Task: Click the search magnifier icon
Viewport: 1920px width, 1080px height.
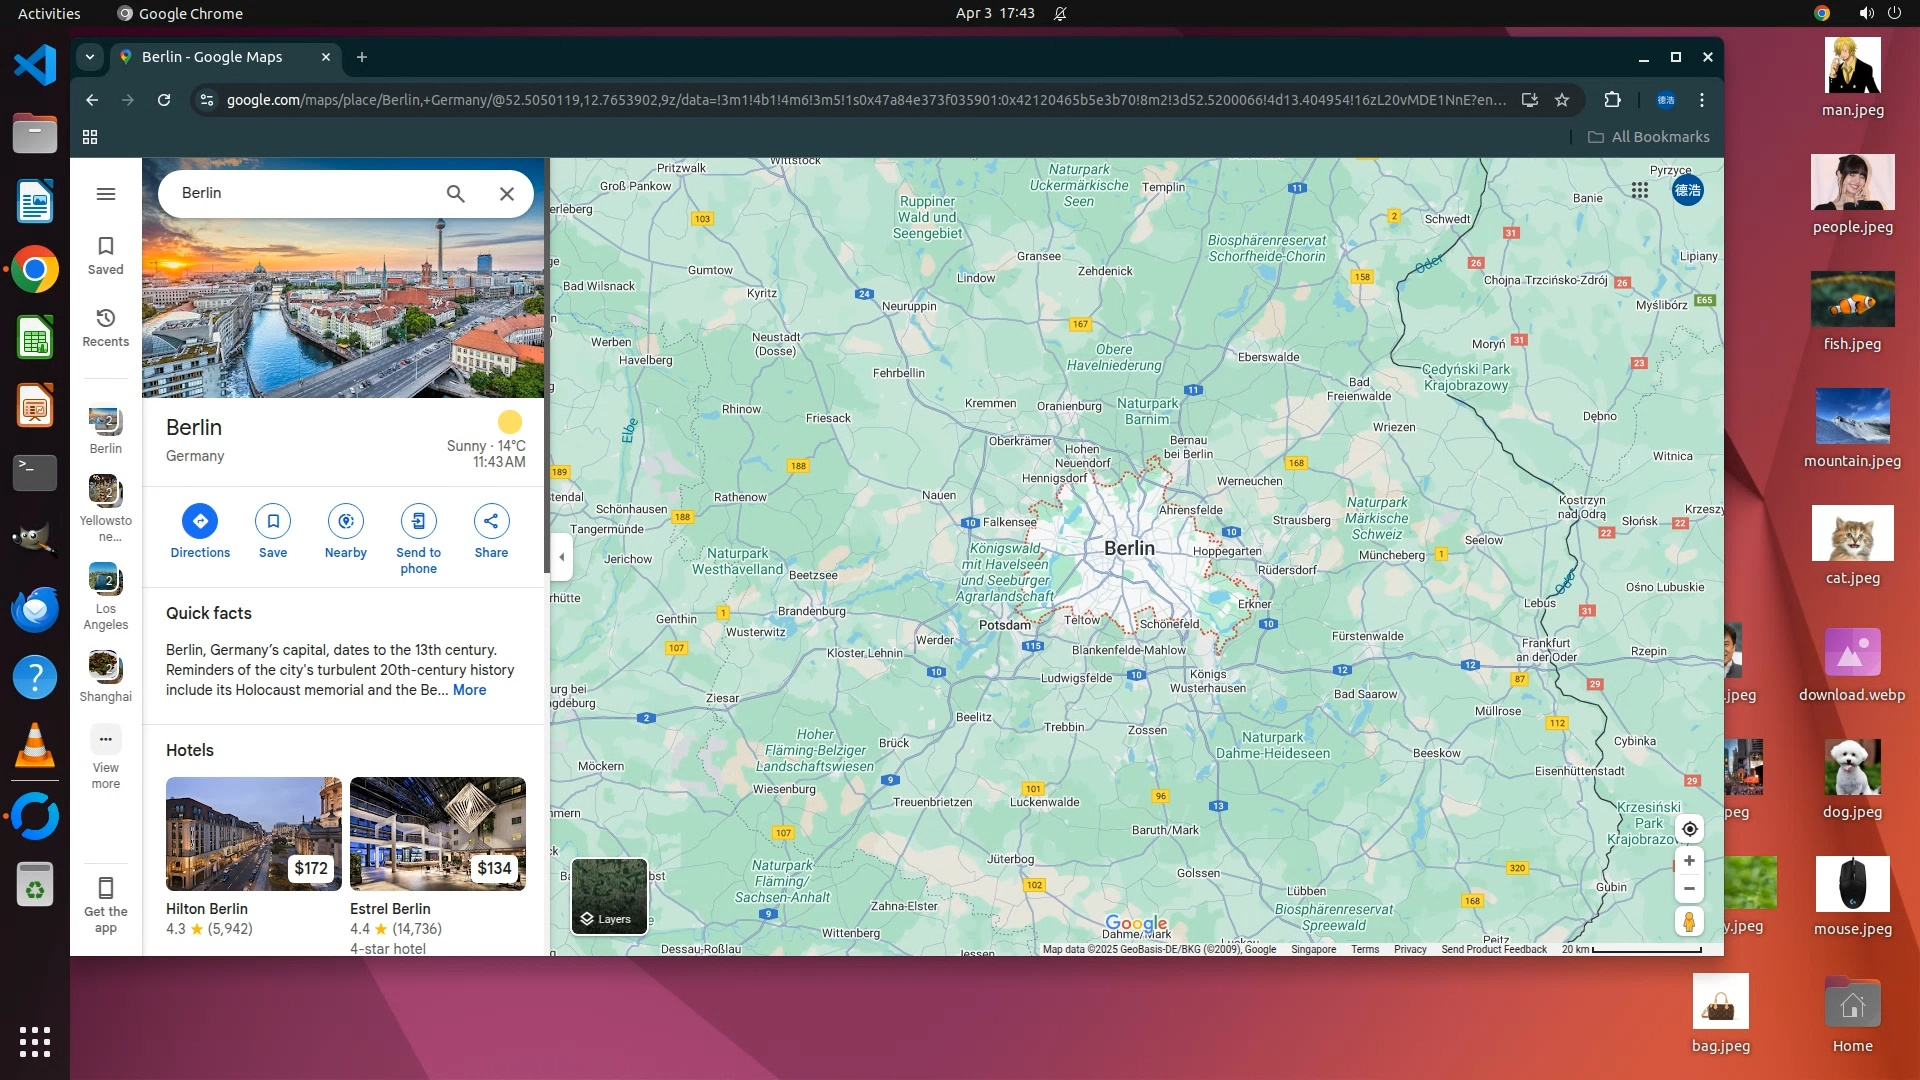Action: [455, 194]
